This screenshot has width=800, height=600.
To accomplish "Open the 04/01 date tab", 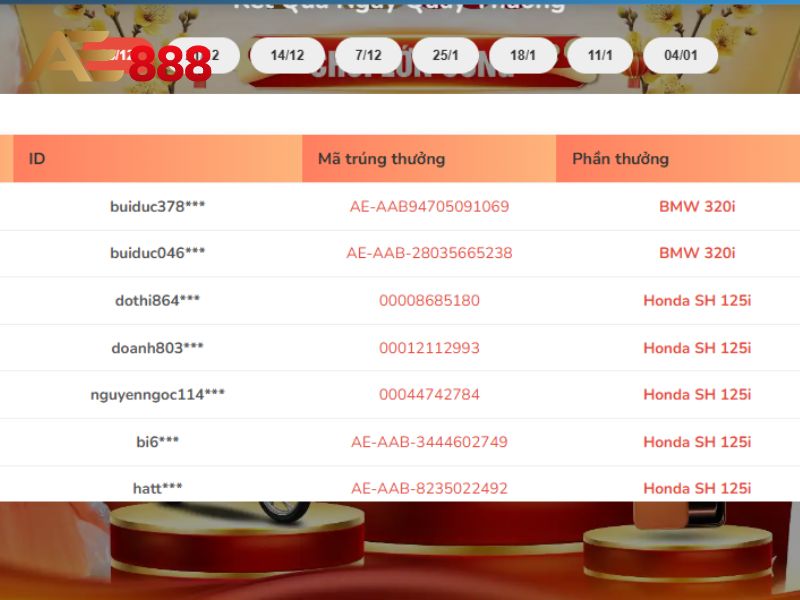I will (x=680, y=55).
